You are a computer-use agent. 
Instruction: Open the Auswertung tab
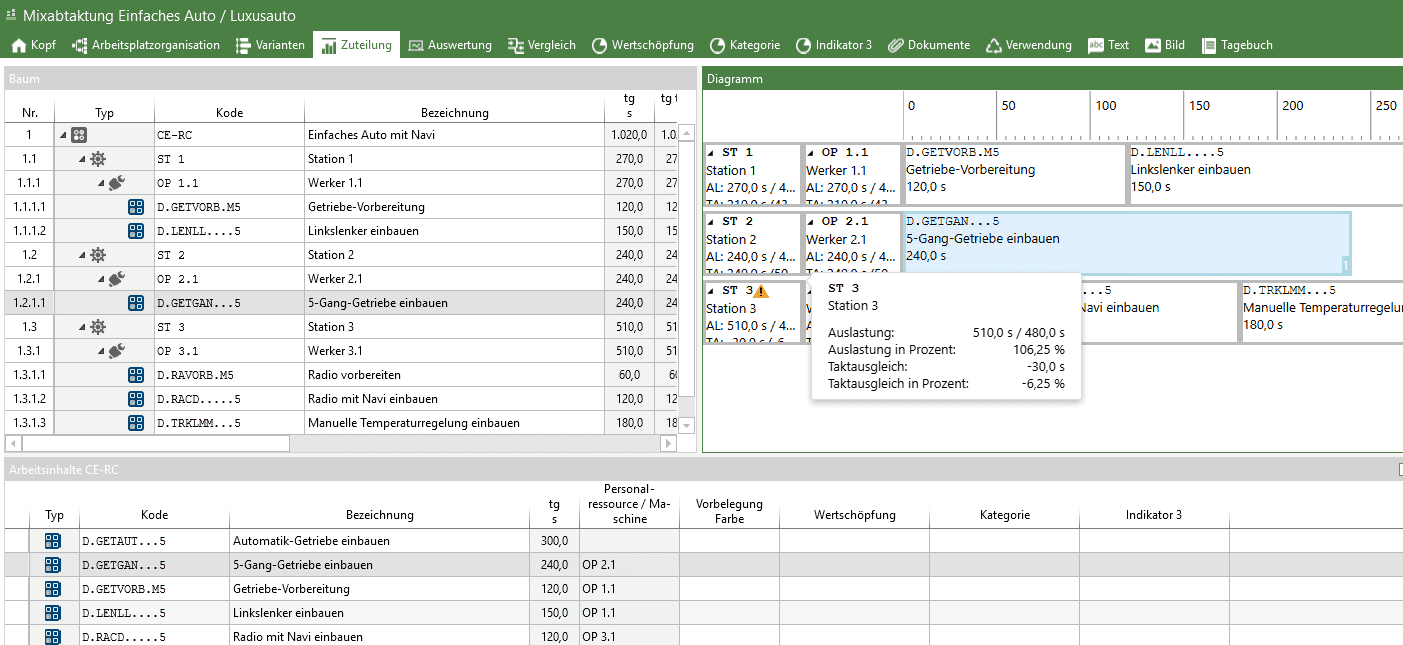pos(450,45)
